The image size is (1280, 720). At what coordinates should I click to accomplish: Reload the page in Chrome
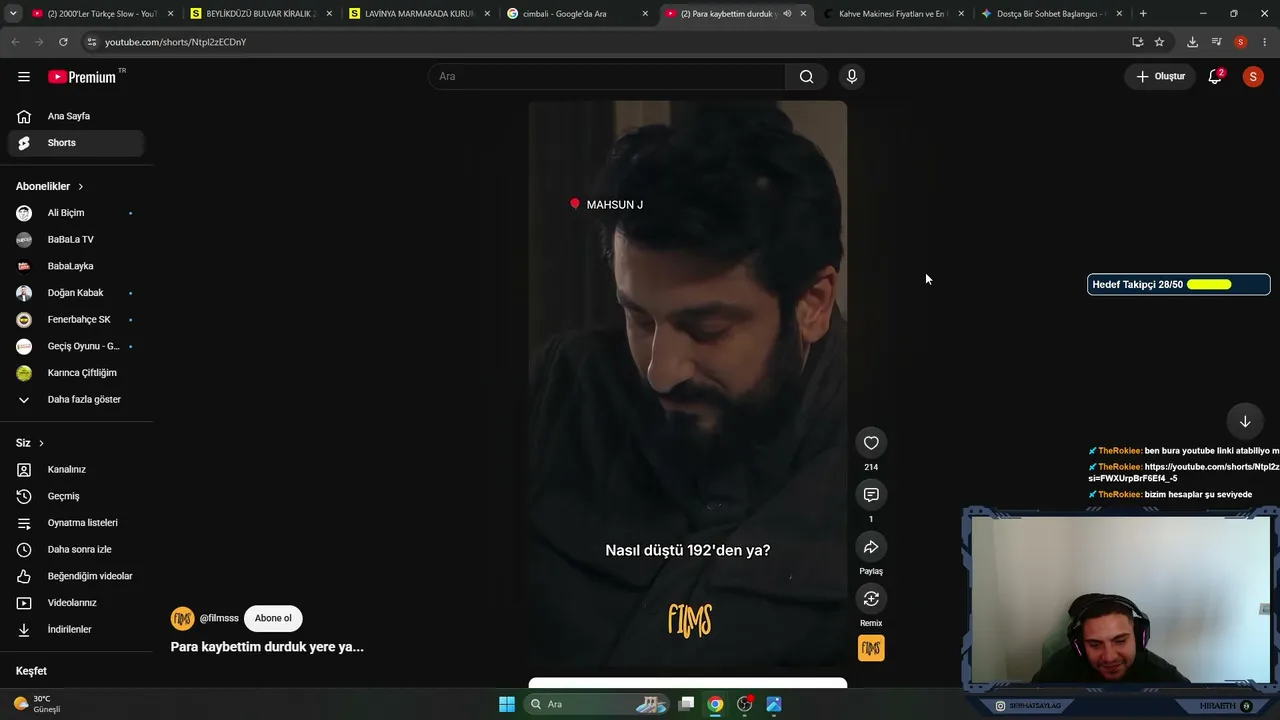[63, 42]
